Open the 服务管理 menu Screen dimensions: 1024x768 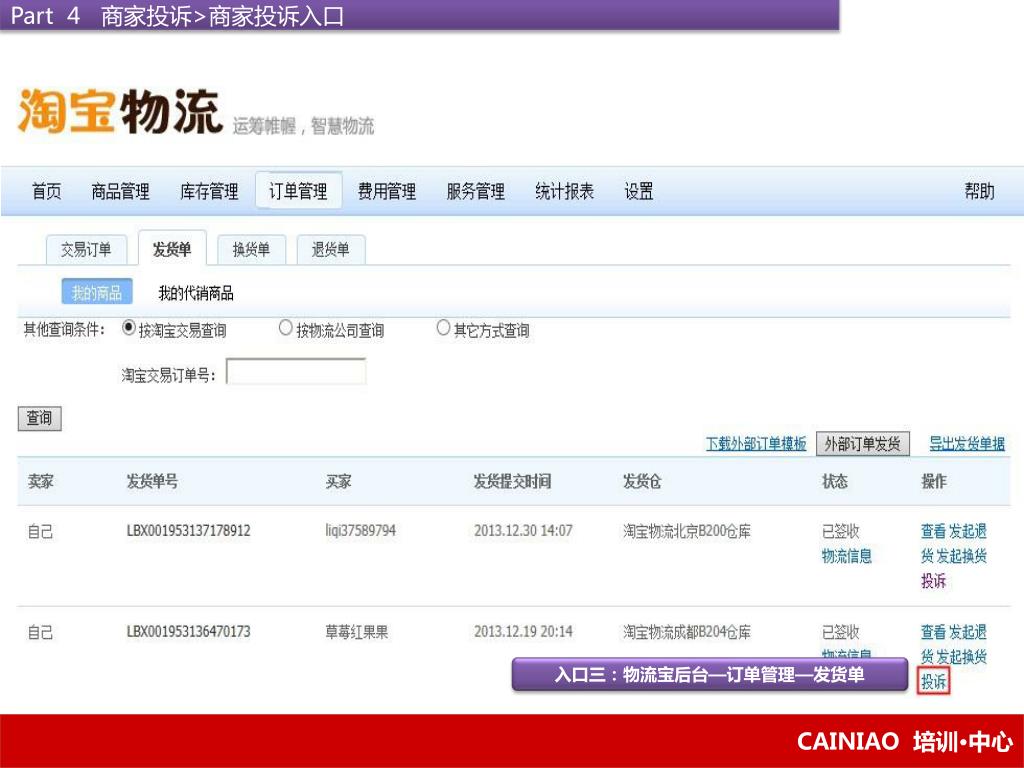click(475, 191)
